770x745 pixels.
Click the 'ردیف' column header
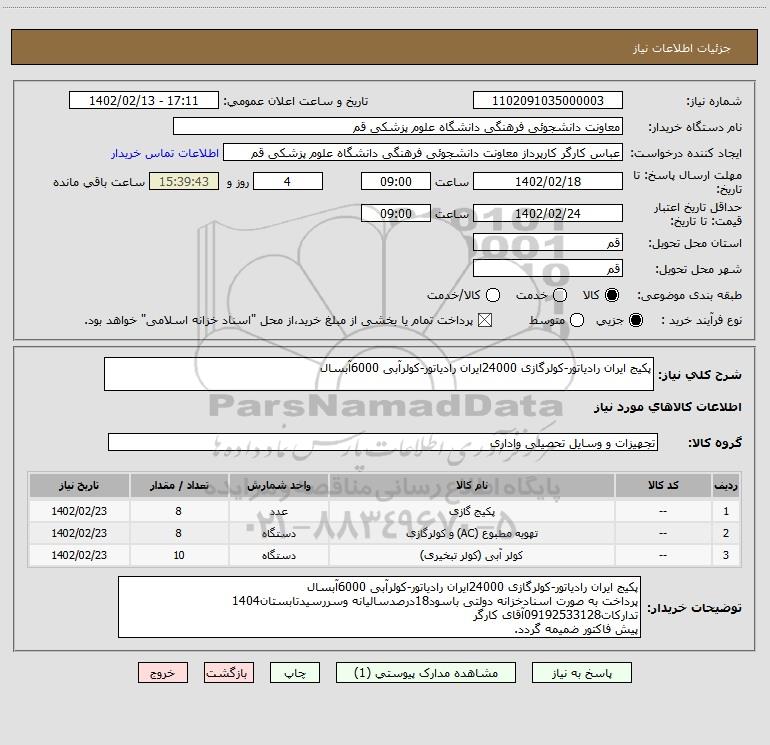point(726,486)
